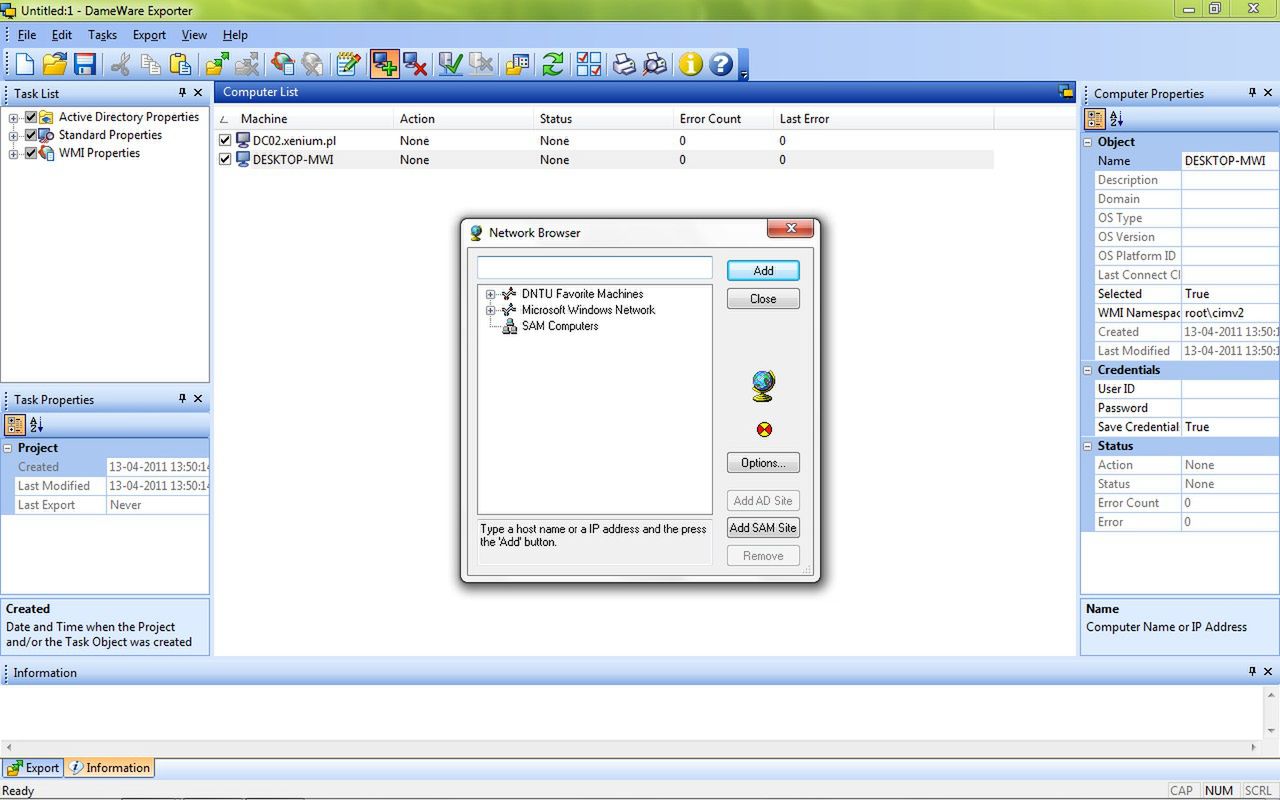This screenshot has width=1280, height=800.
Task: Expand Microsoft Windows Network node
Action: (491, 311)
